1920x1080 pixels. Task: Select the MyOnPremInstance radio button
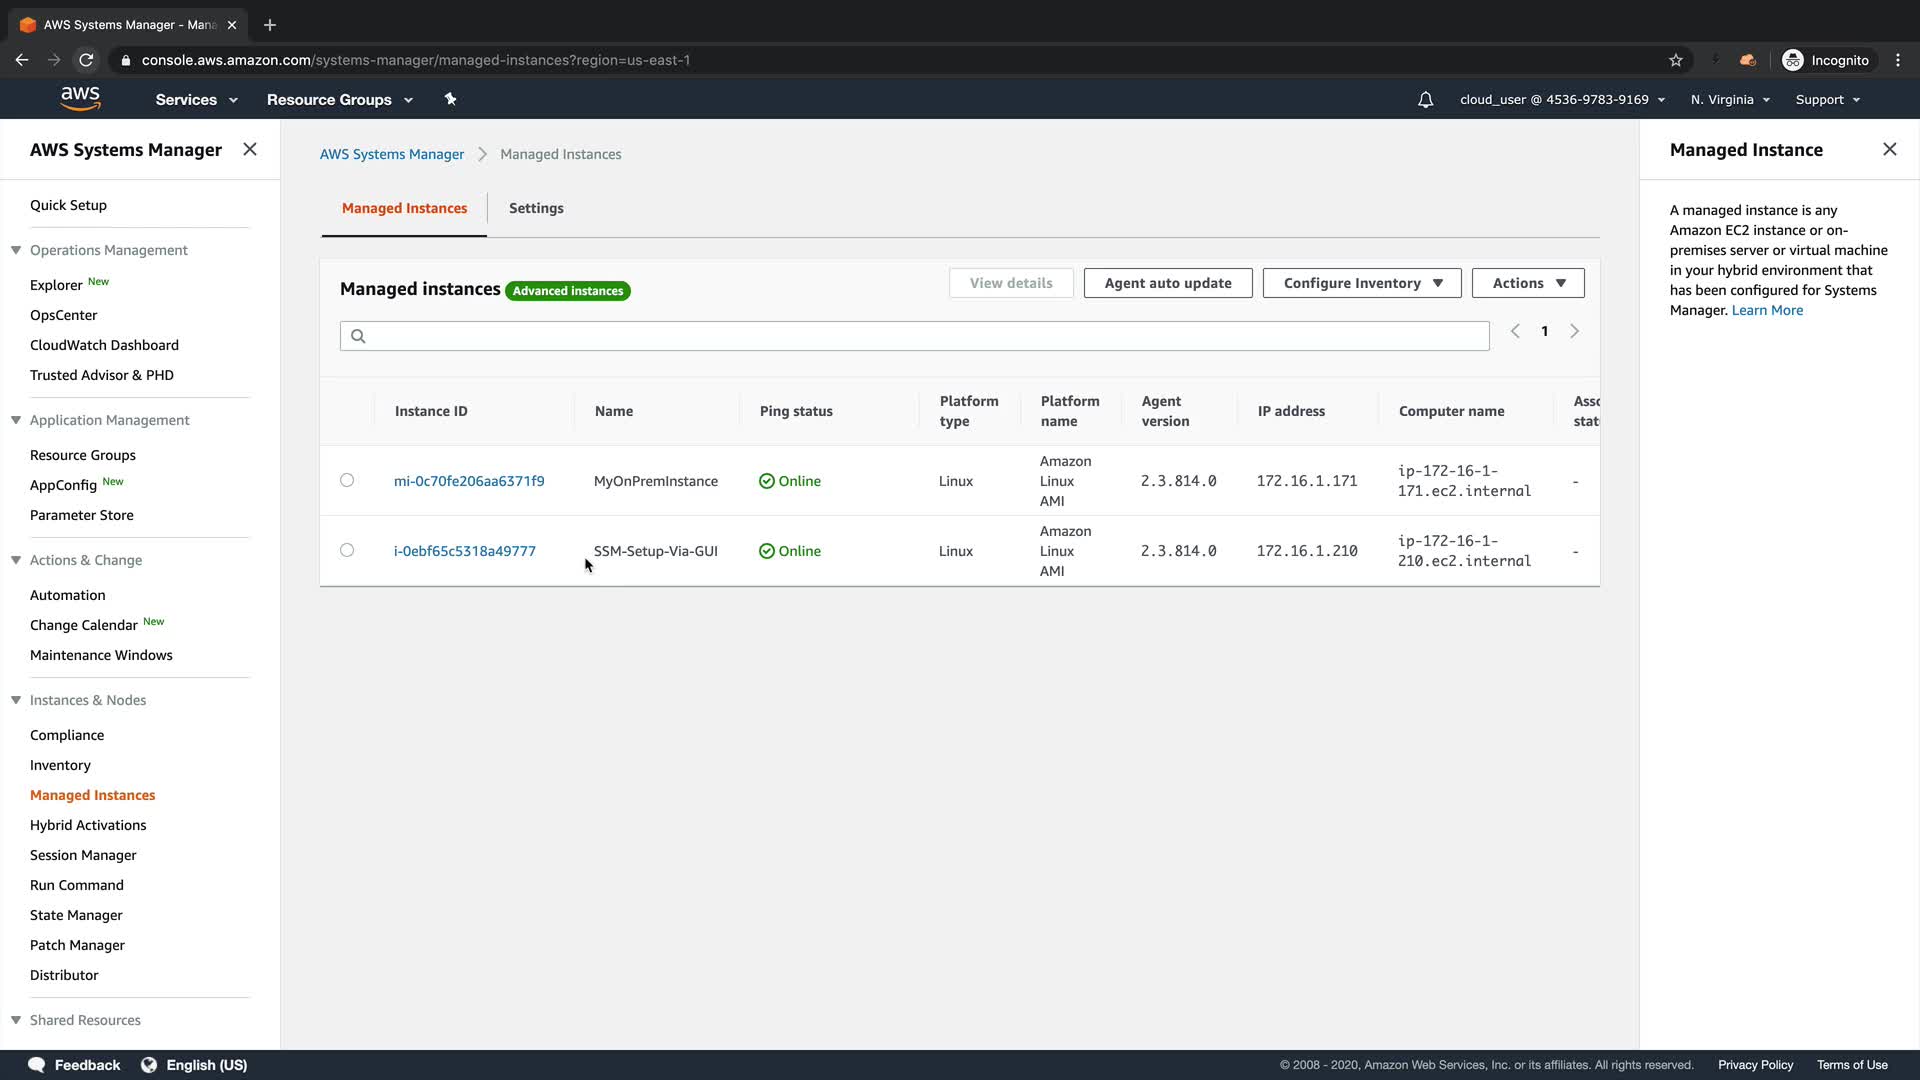point(347,480)
